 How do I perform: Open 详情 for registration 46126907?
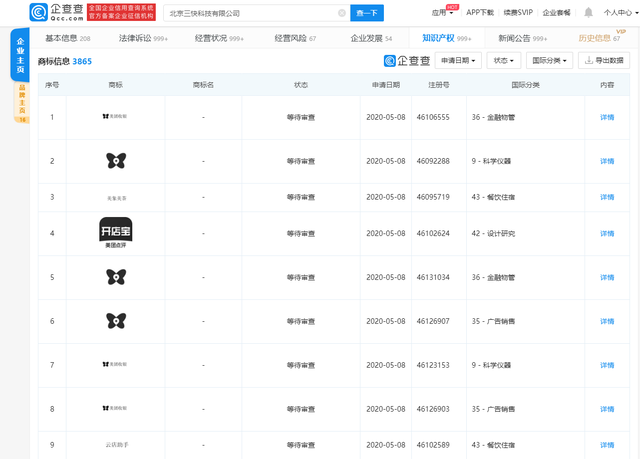pyautogui.click(x=607, y=321)
